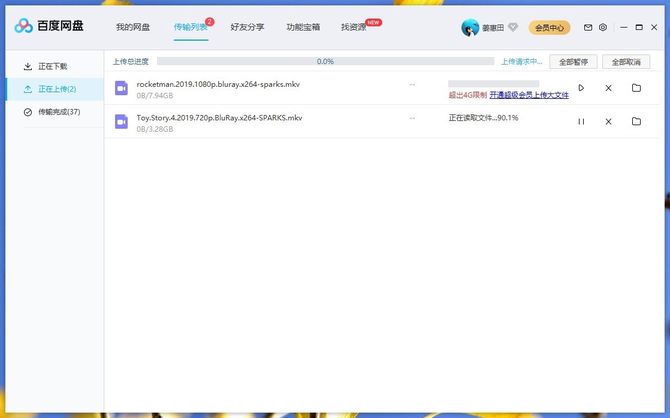Switch to 传输列表 tab
This screenshot has width=670, height=418.
tap(191, 27)
